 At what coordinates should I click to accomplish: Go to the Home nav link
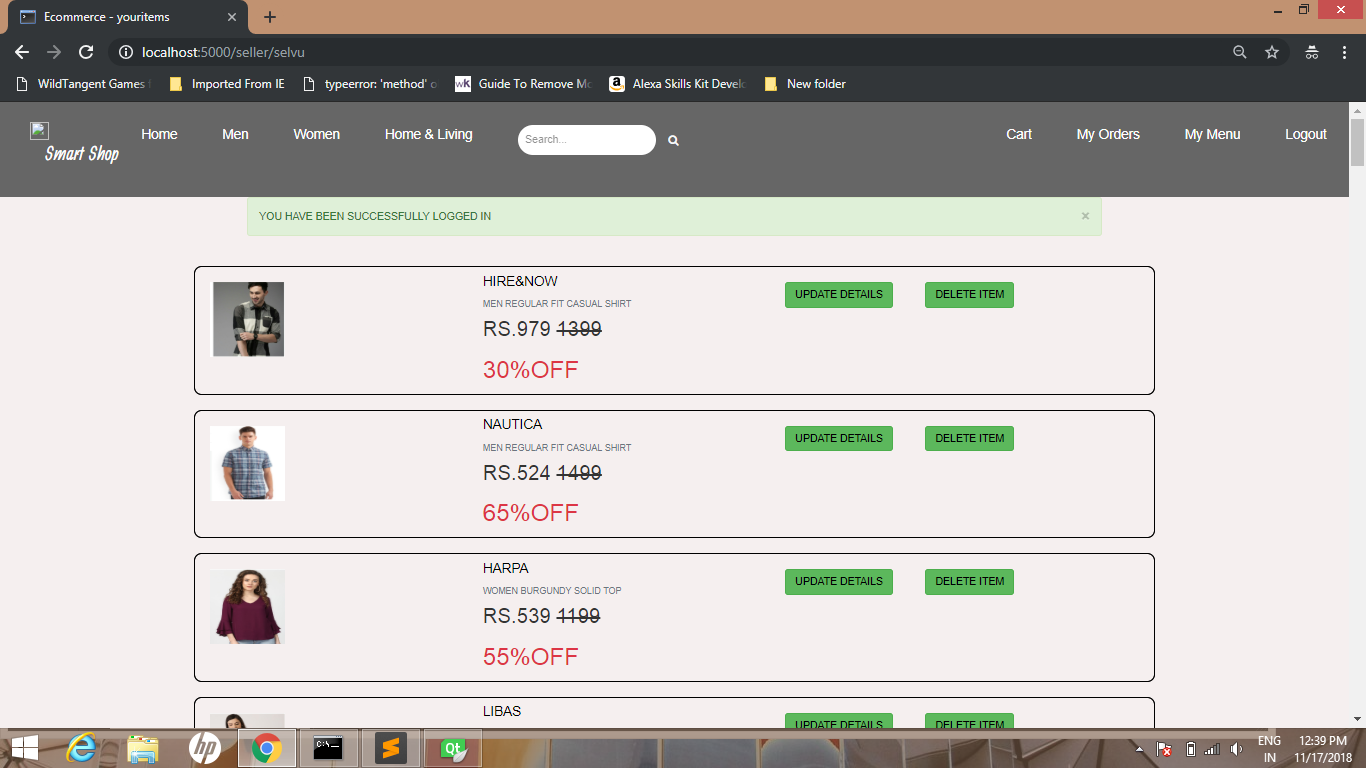[x=159, y=134]
